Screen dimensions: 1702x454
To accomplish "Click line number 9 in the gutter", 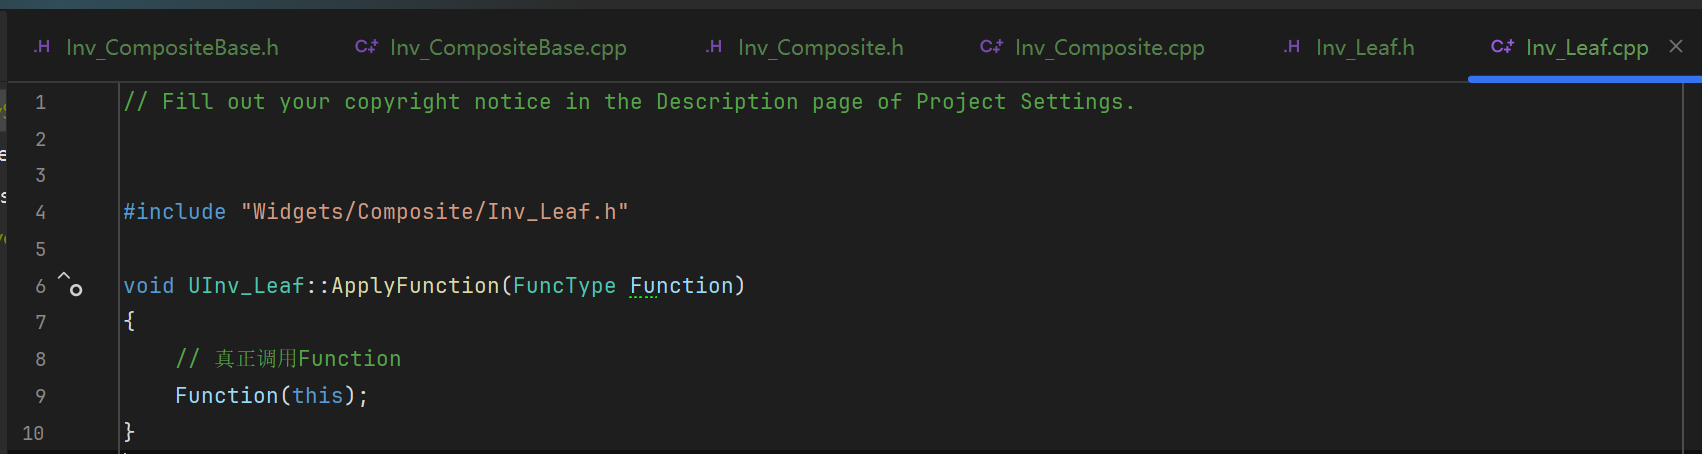I will [x=40, y=396].
